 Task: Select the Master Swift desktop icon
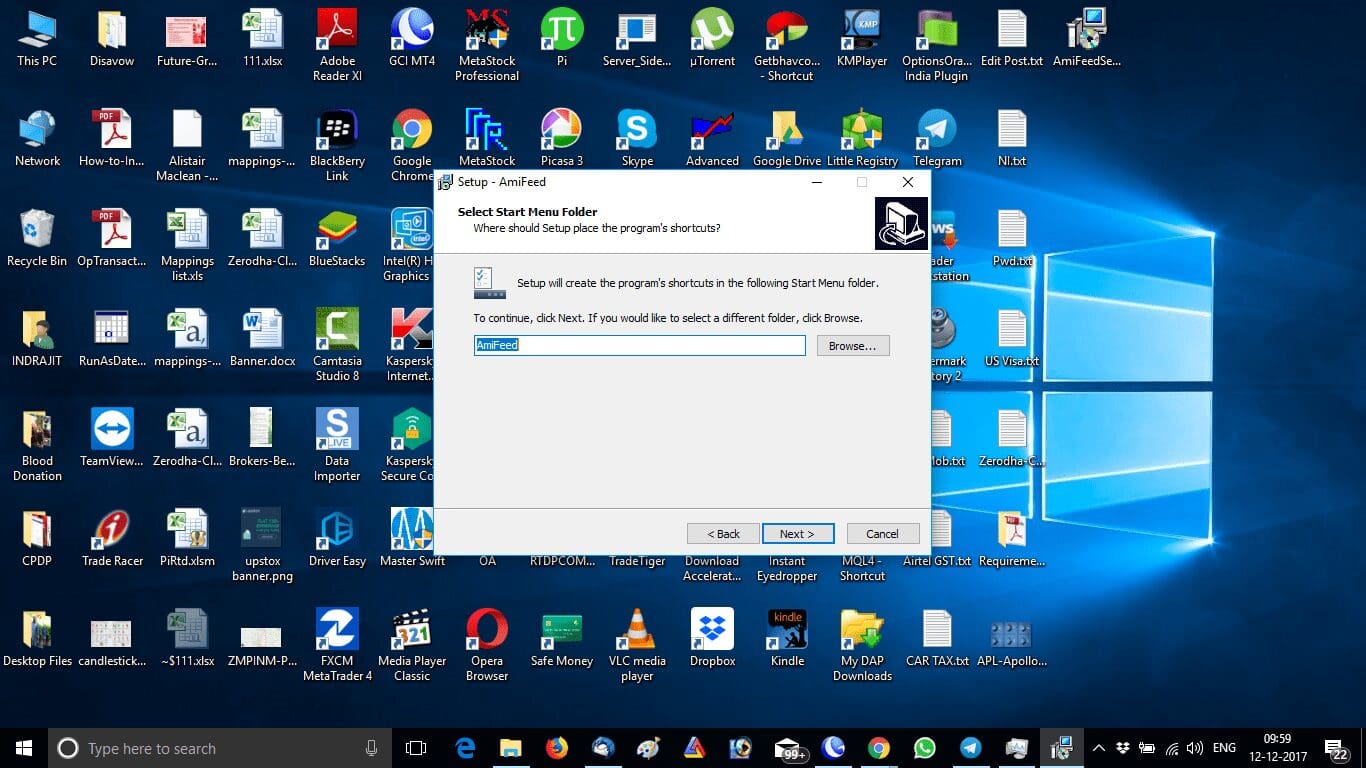click(x=412, y=537)
